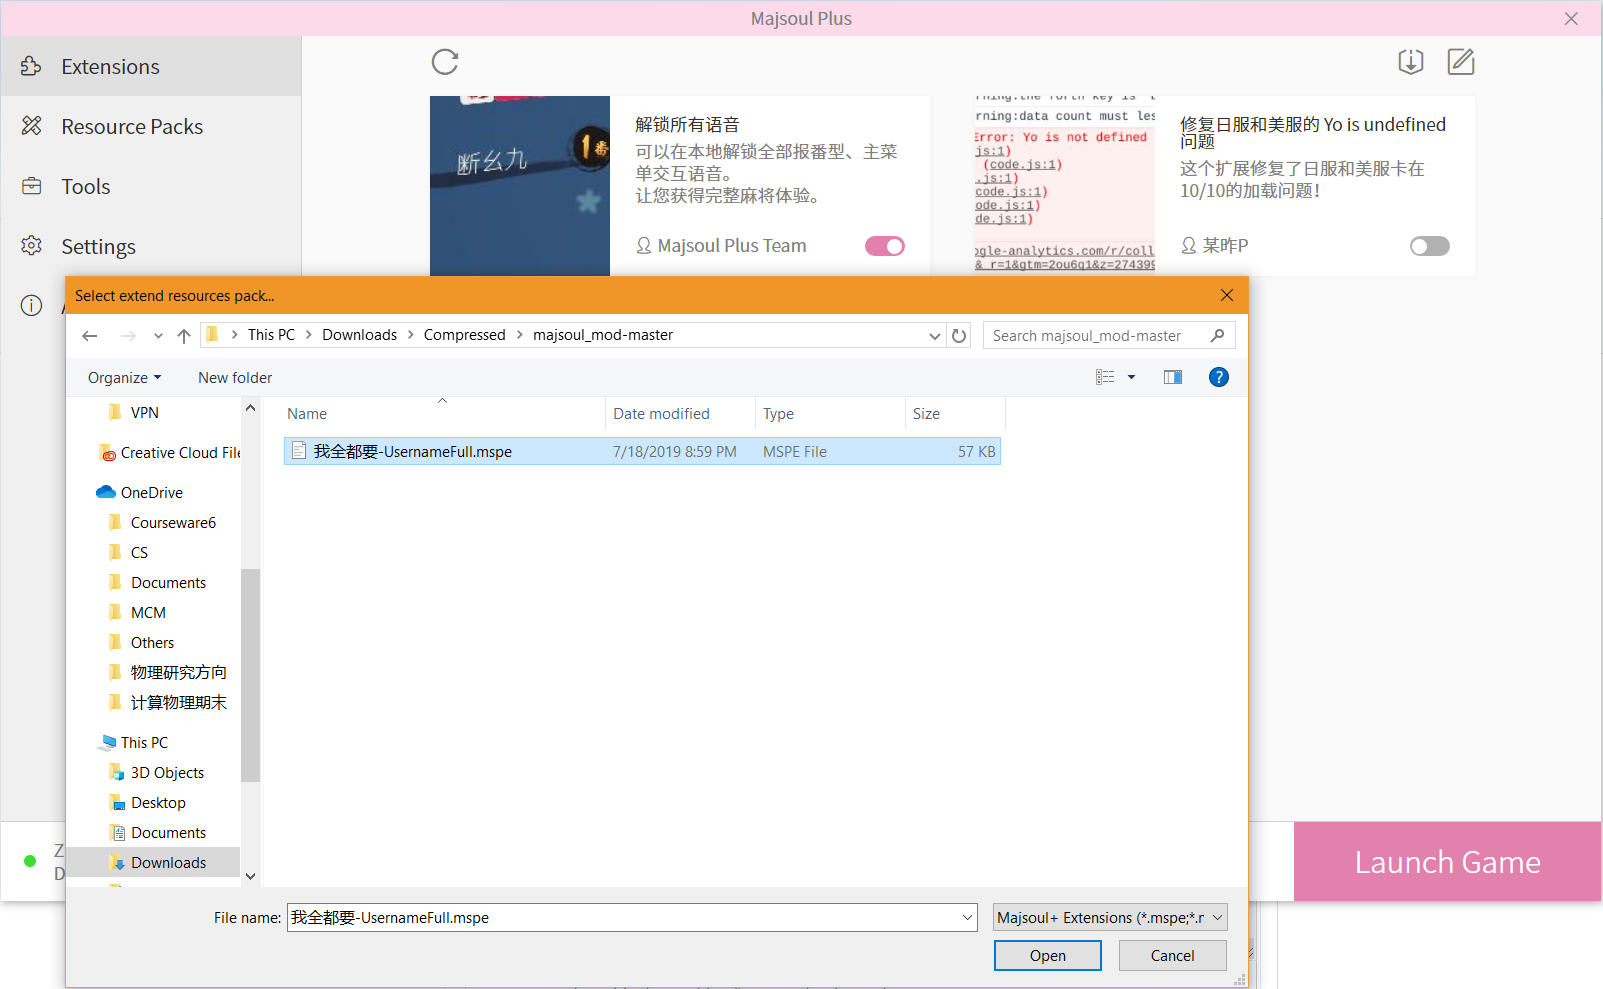The width and height of the screenshot is (1603, 989).
Task: Navigate to Downloads via the breadcrumb path
Action: point(359,334)
